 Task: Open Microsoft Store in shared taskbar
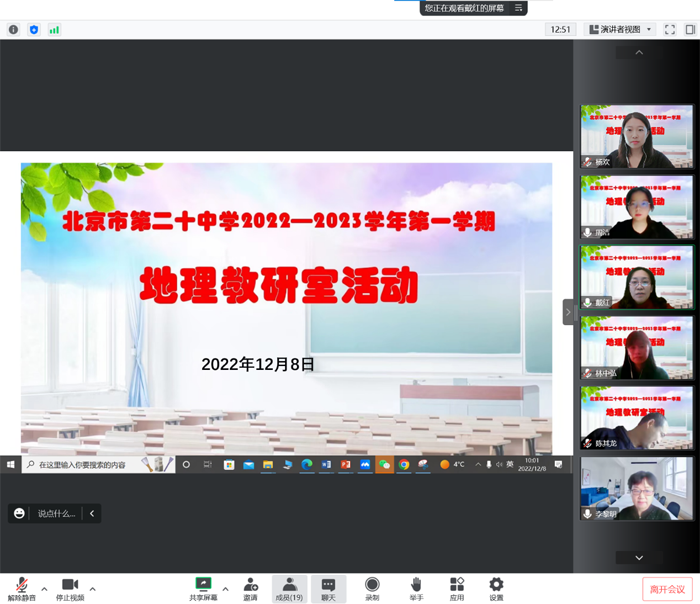[229, 465]
